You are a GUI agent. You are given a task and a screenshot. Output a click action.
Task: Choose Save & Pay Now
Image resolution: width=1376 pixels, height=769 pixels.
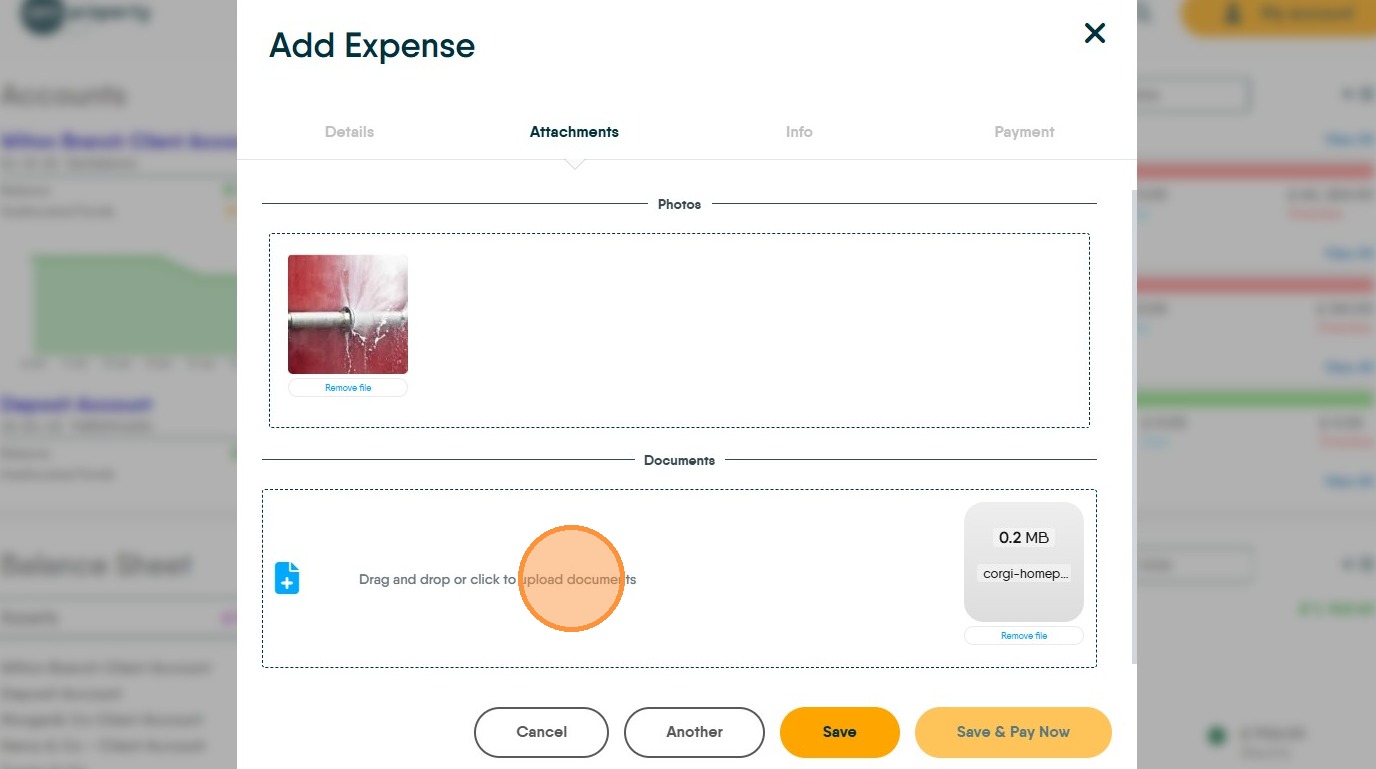[x=1013, y=732]
